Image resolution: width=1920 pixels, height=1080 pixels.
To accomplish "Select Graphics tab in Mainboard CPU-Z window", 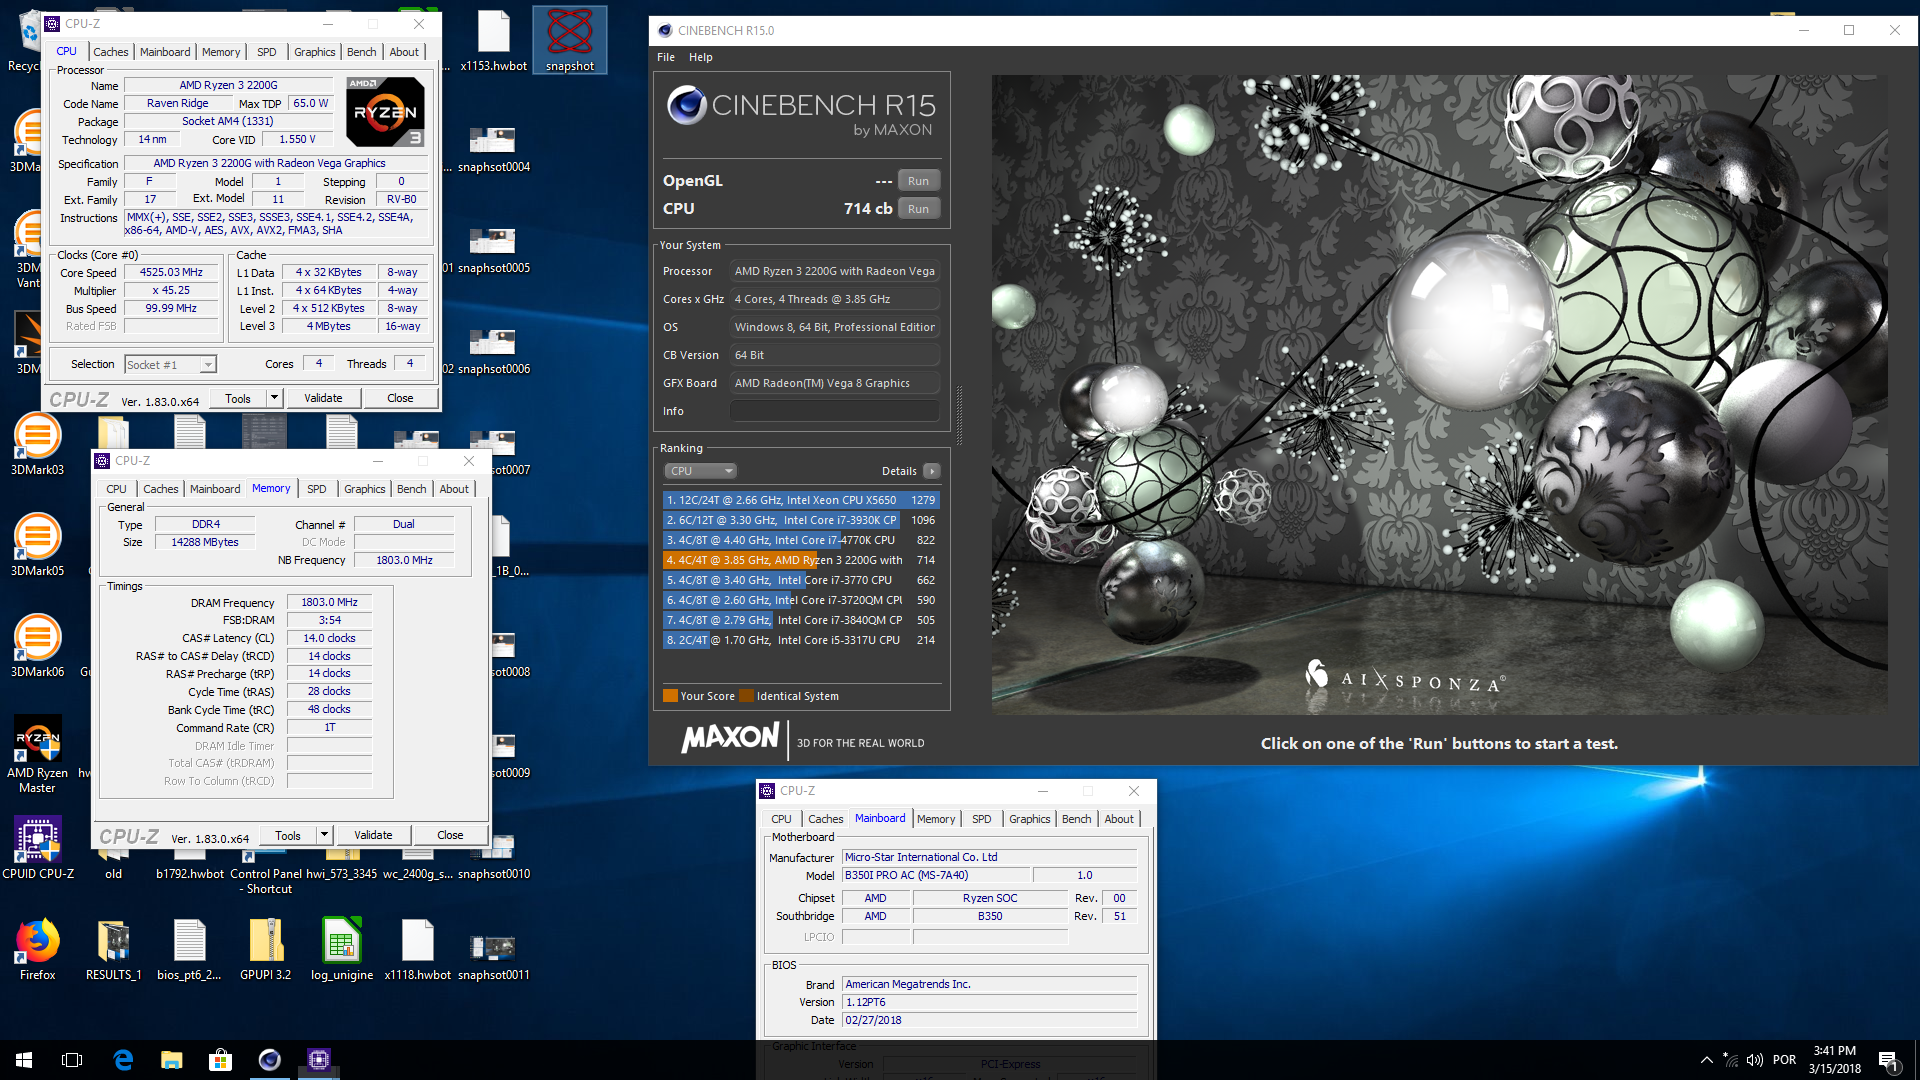I will click(1029, 819).
